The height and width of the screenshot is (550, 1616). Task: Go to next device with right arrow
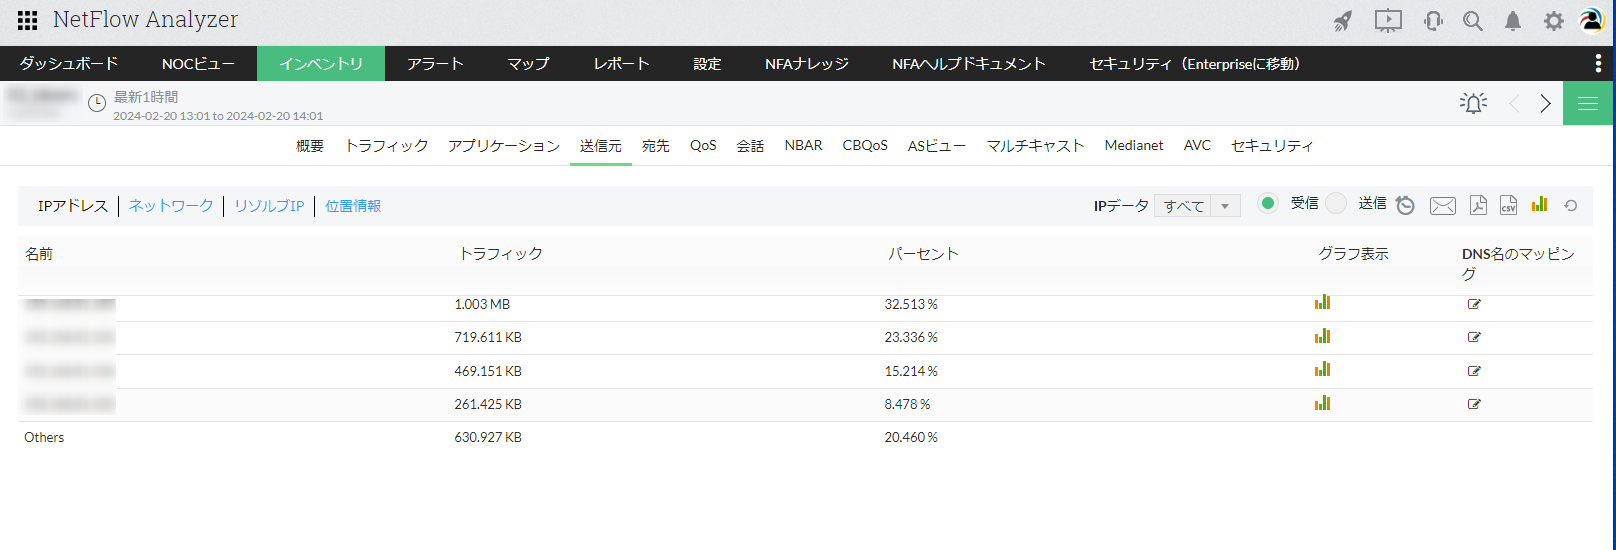point(1545,103)
